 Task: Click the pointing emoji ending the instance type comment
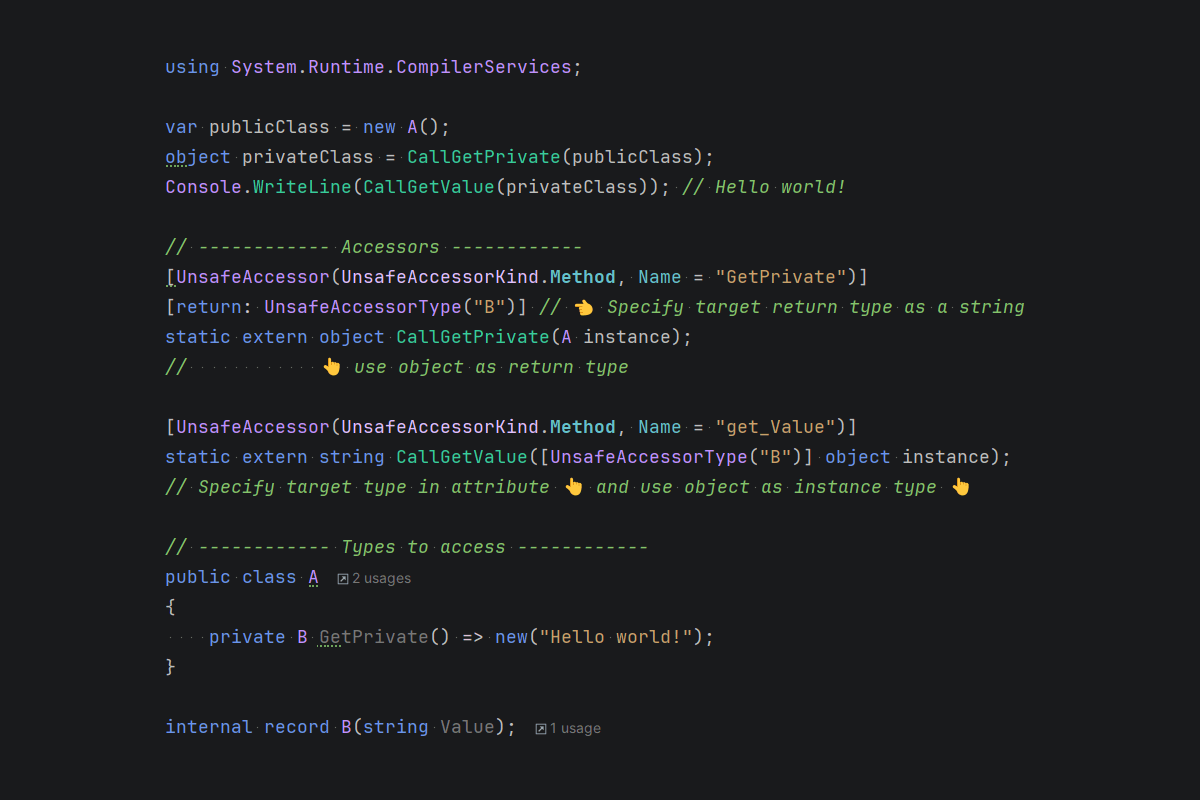point(960,487)
